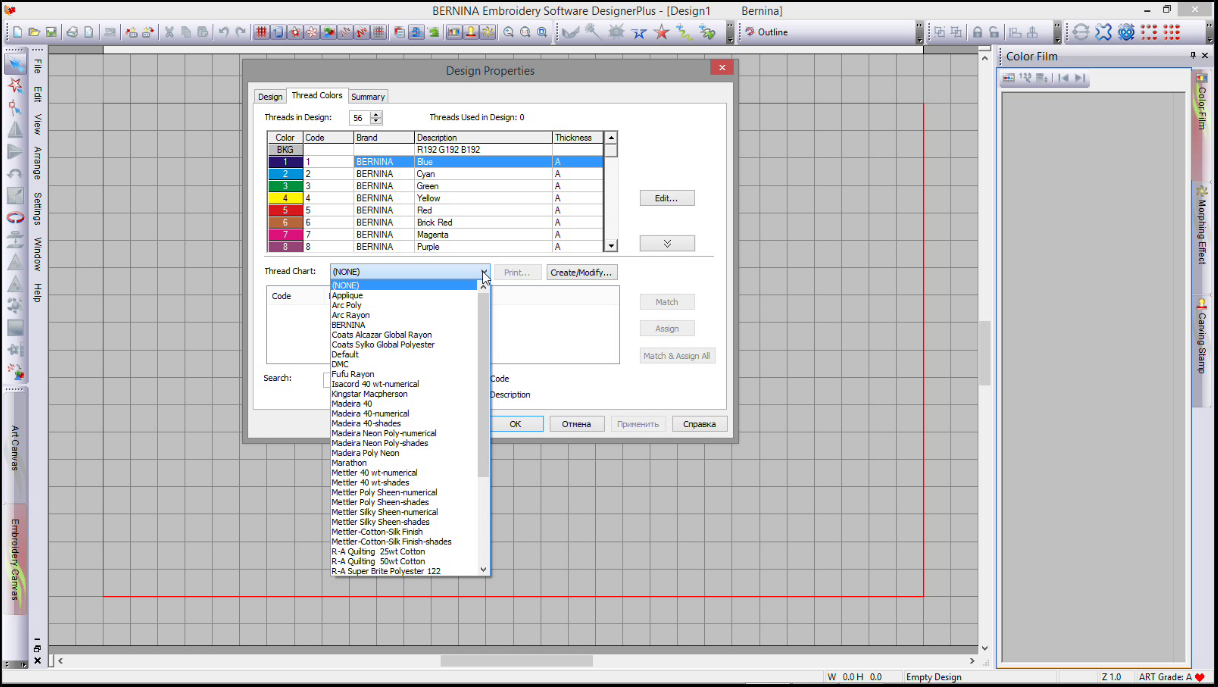Switch to the Design tab
Viewport: 1218px width, 687px height.
point(270,97)
